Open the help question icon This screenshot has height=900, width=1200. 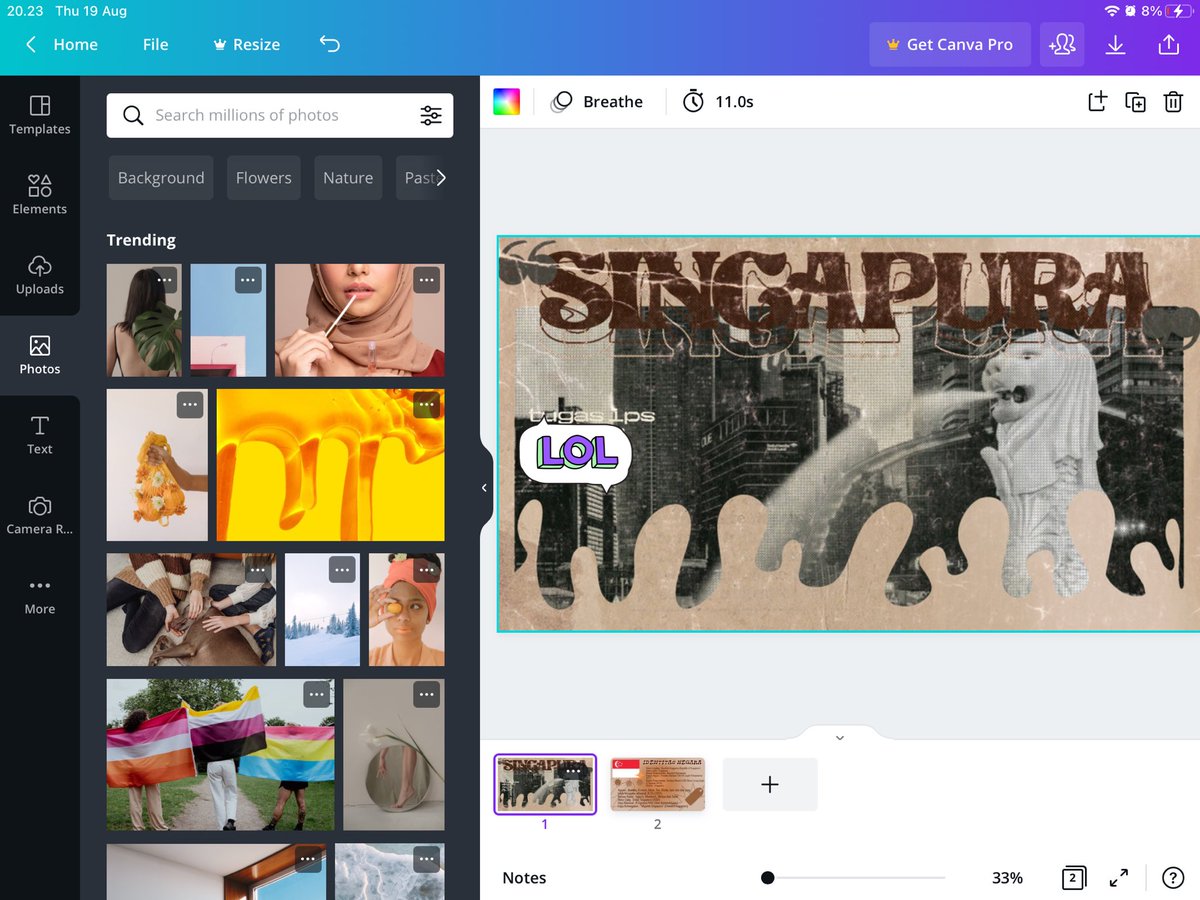[1173, 878]
